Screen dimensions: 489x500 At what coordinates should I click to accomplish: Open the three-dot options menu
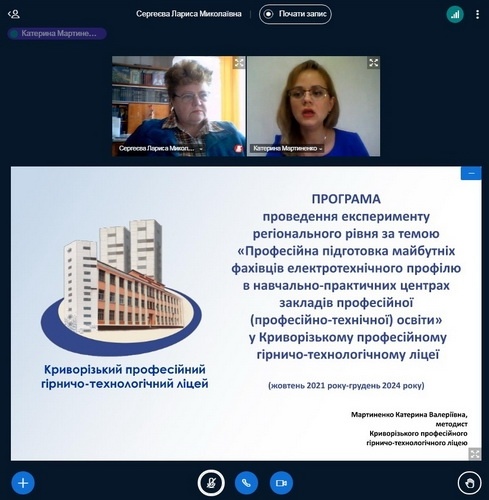tap(478, 14)
